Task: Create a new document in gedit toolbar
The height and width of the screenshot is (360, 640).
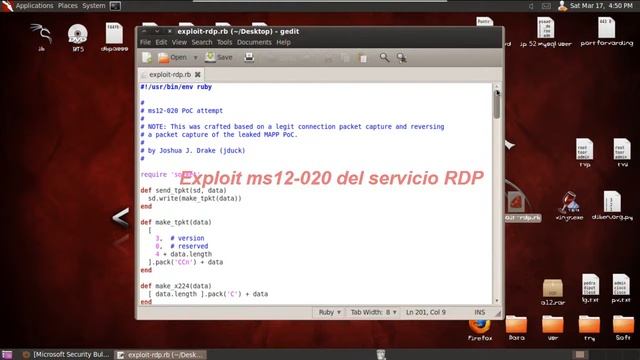Action: point(147,58)
